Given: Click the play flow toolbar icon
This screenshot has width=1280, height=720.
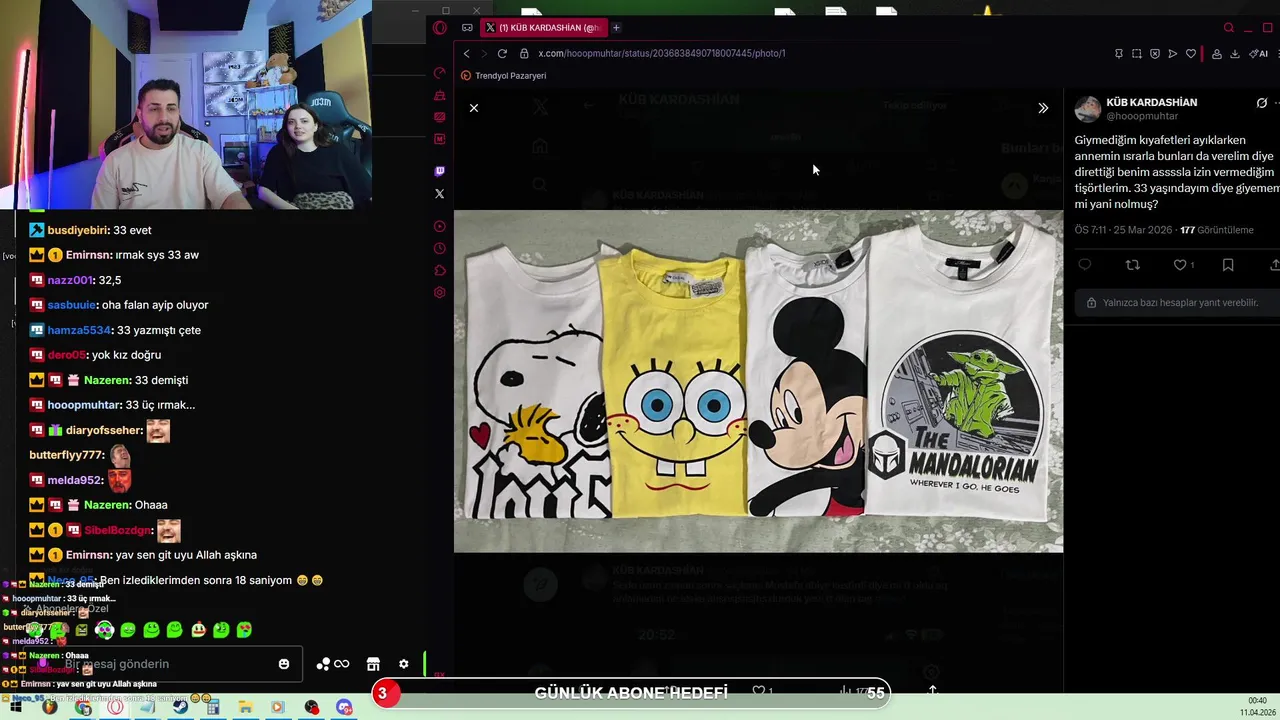Looking at the screenshot, I should coord(1173,54).
